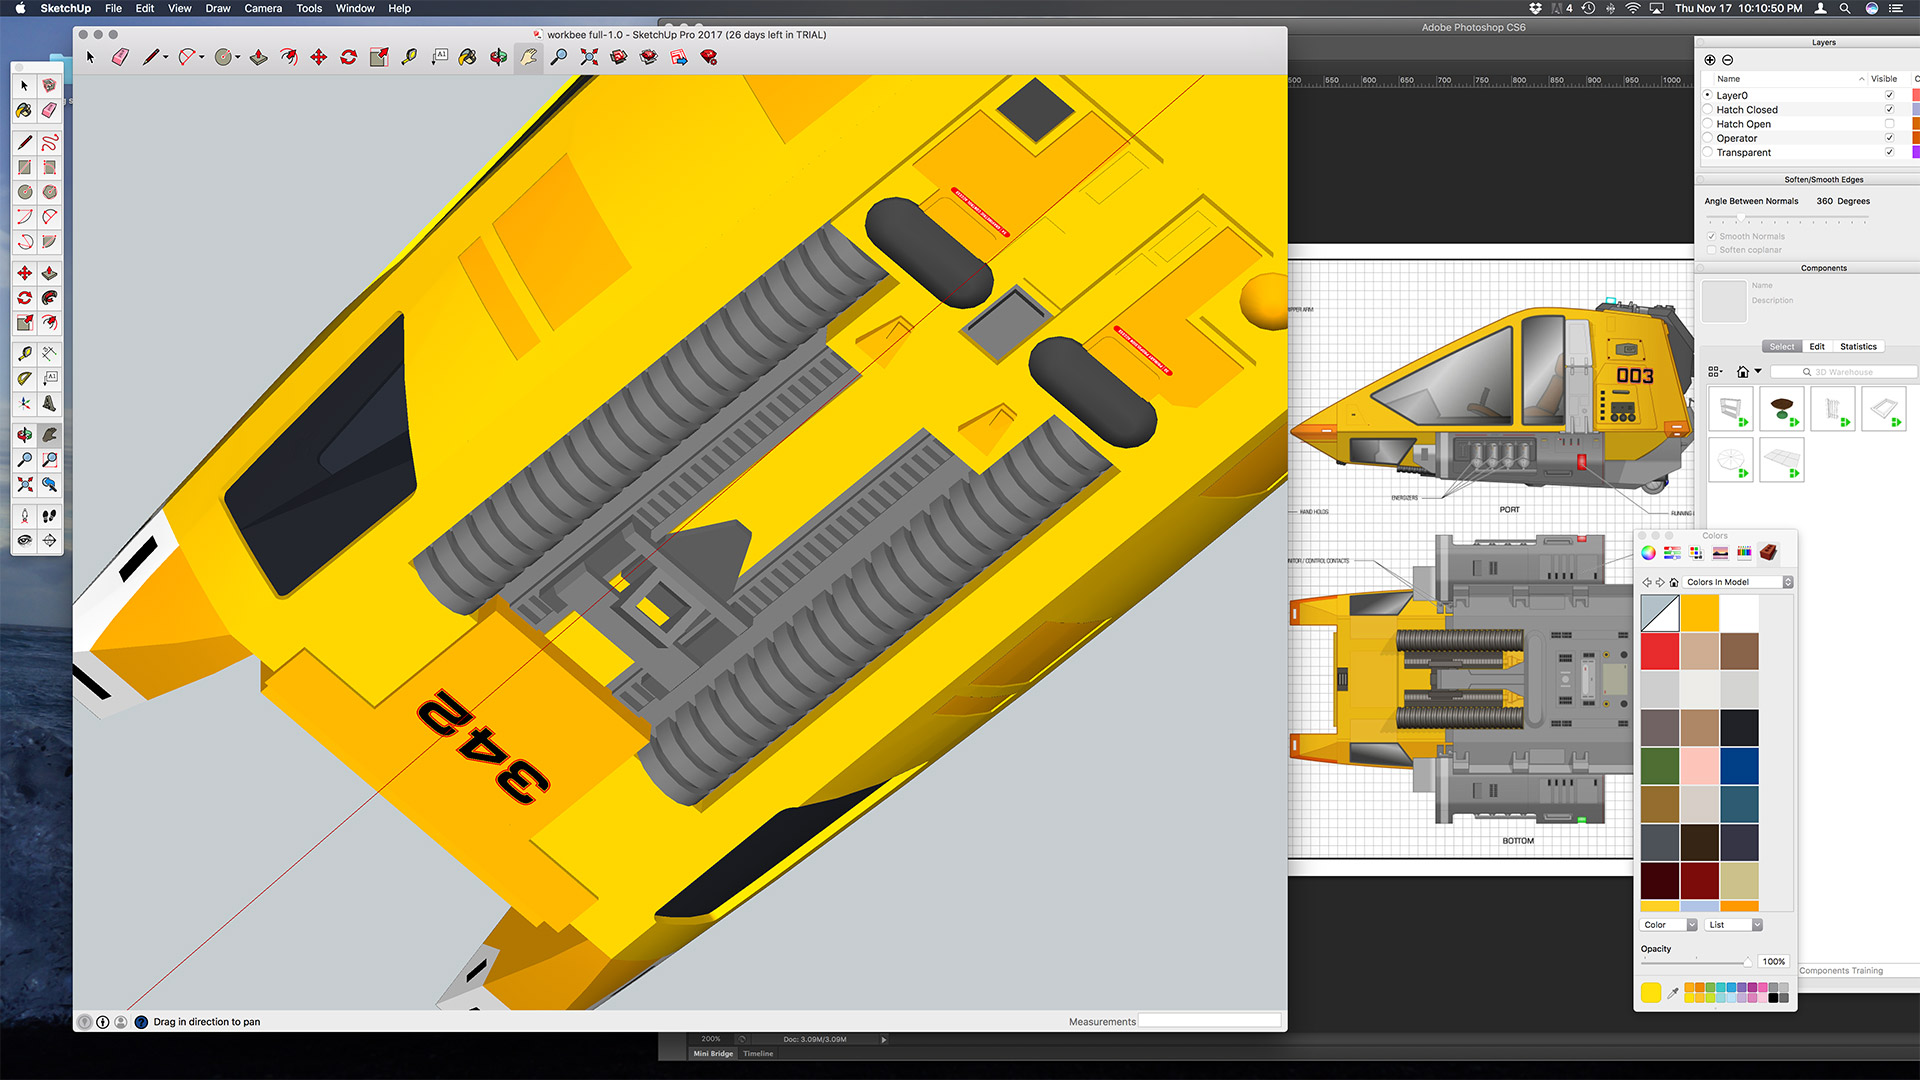Choose the Push/Pull tool in top toolbar
This screenshot has width=1920, height=1080.
click(258, 58)
